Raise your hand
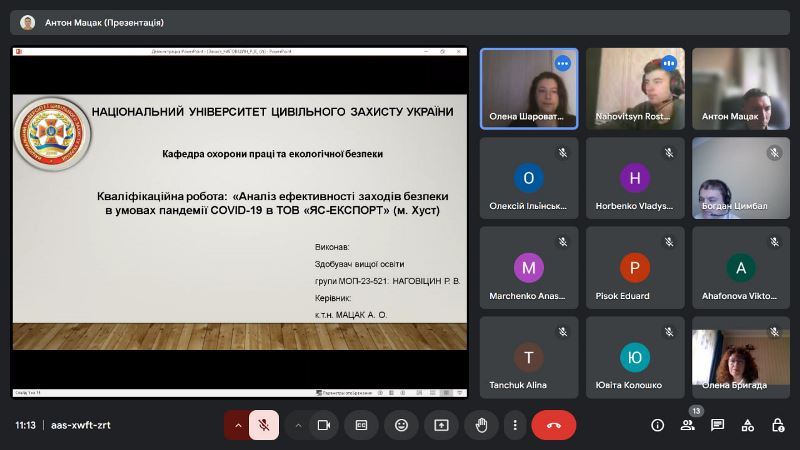 point(481,425)
